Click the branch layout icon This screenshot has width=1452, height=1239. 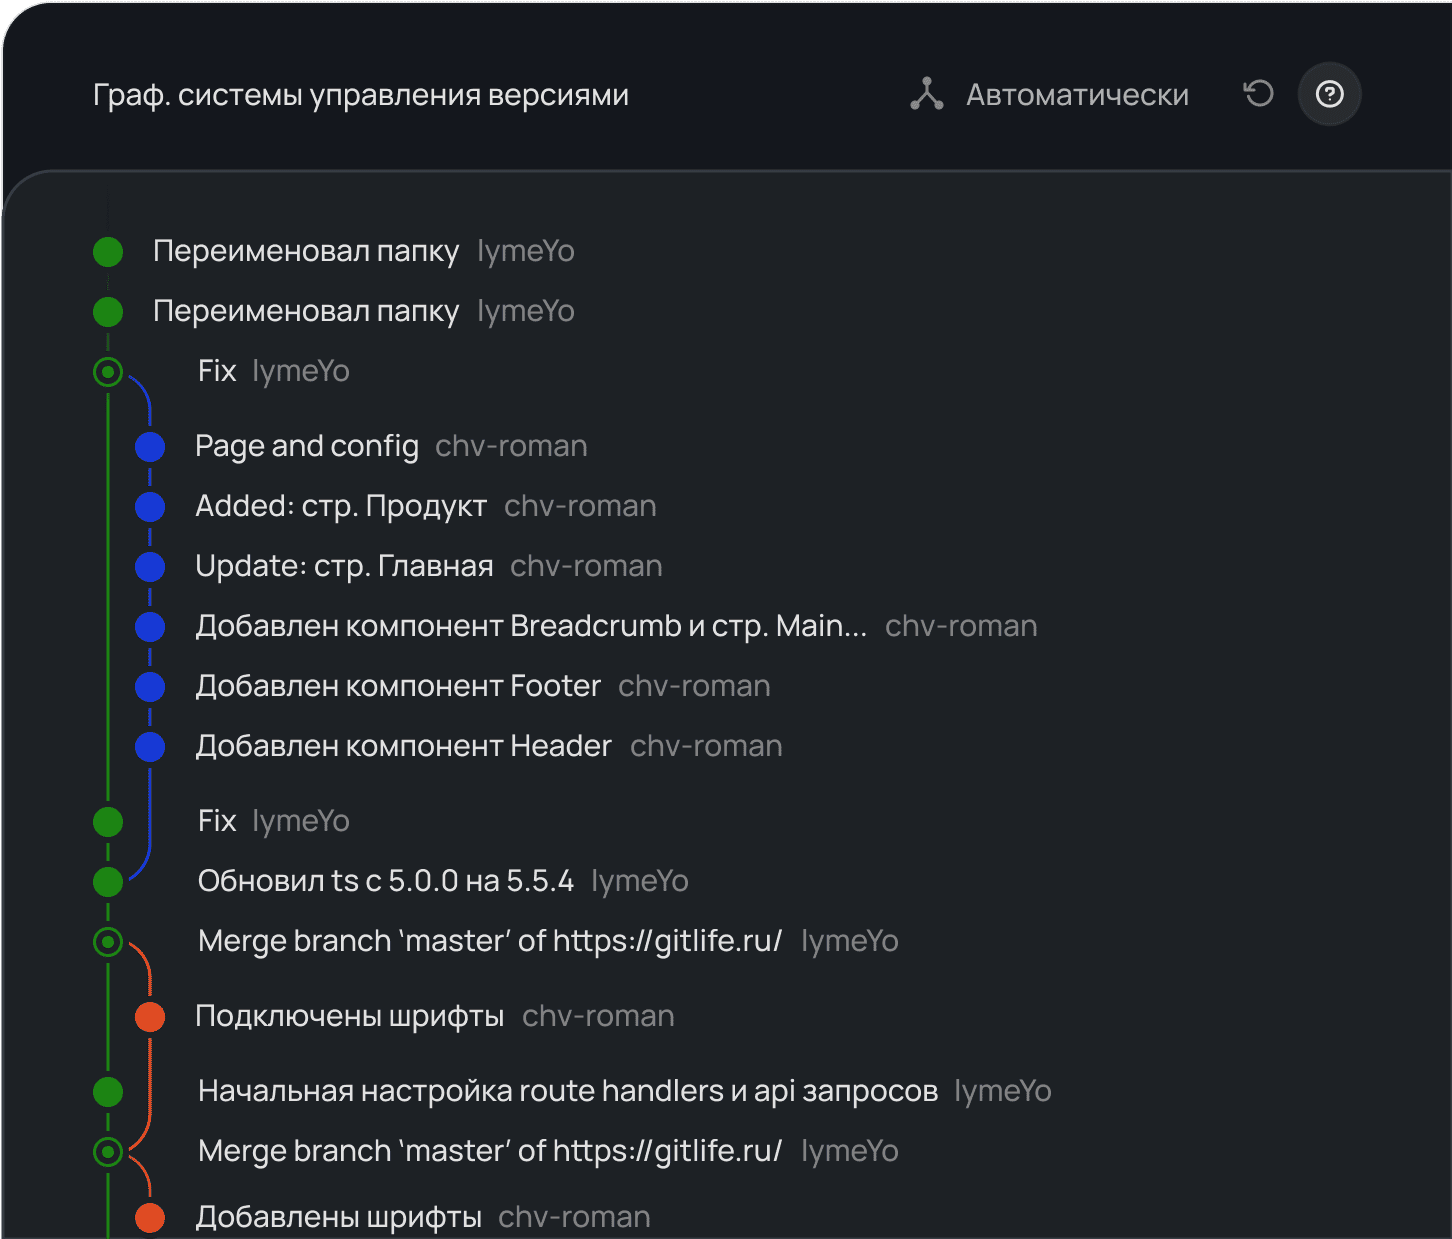[927, 94]
